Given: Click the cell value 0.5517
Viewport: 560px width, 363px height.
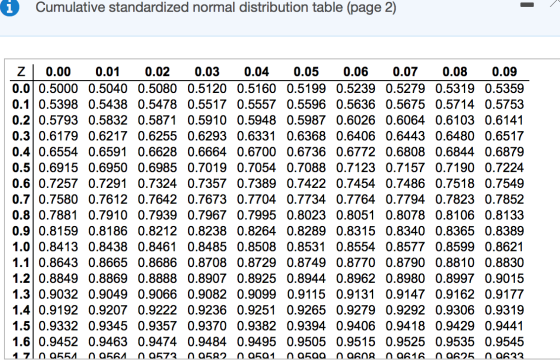Looking at the screenshot, I should click(207, 104).
